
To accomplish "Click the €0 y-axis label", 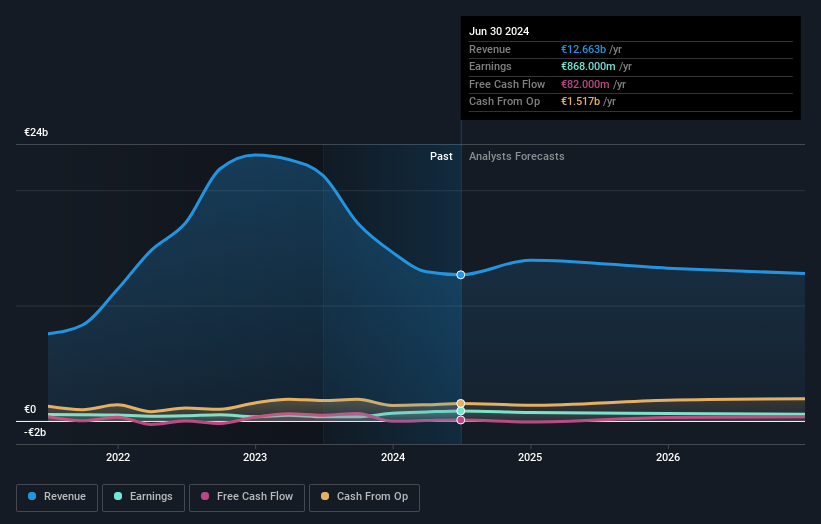I will (30, 409).
